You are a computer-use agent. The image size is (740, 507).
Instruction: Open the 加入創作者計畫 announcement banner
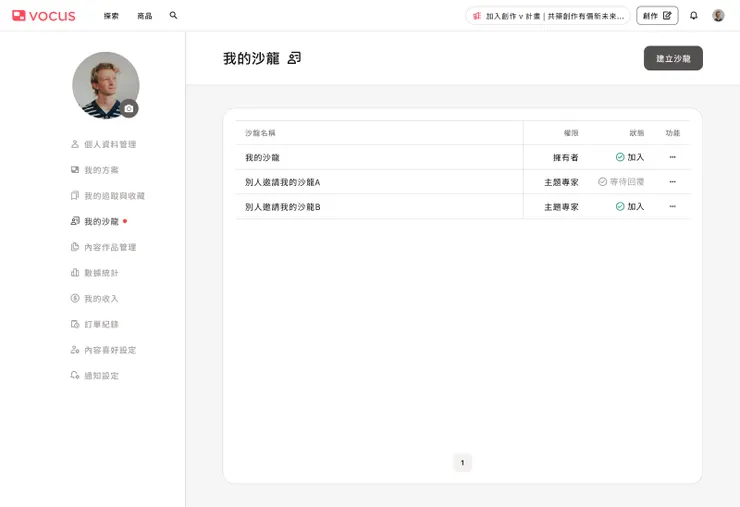click(x=547, y=16)
